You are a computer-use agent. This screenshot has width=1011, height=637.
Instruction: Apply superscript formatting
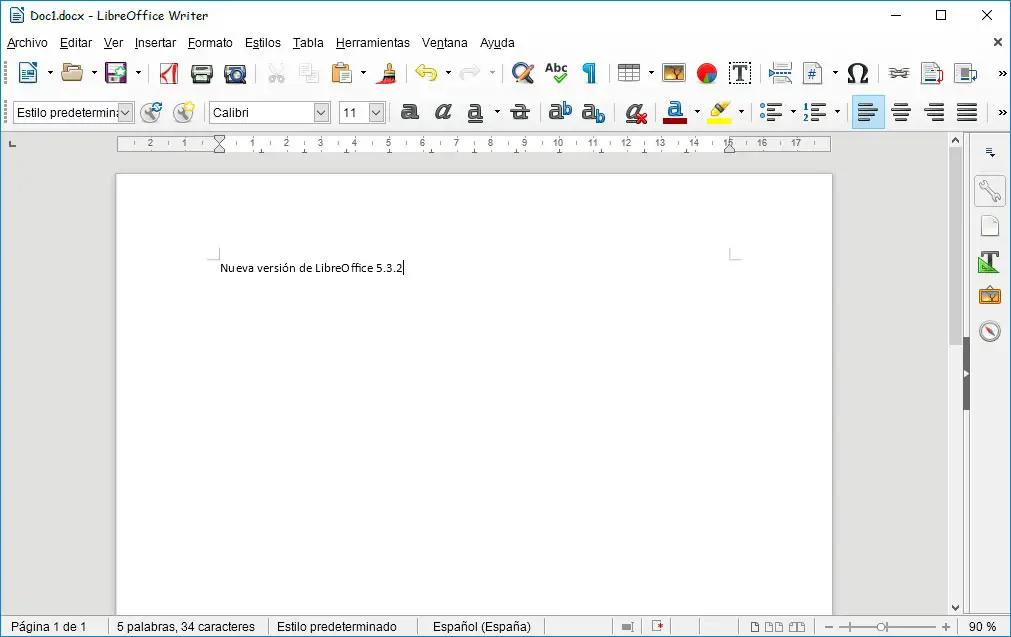560,112
